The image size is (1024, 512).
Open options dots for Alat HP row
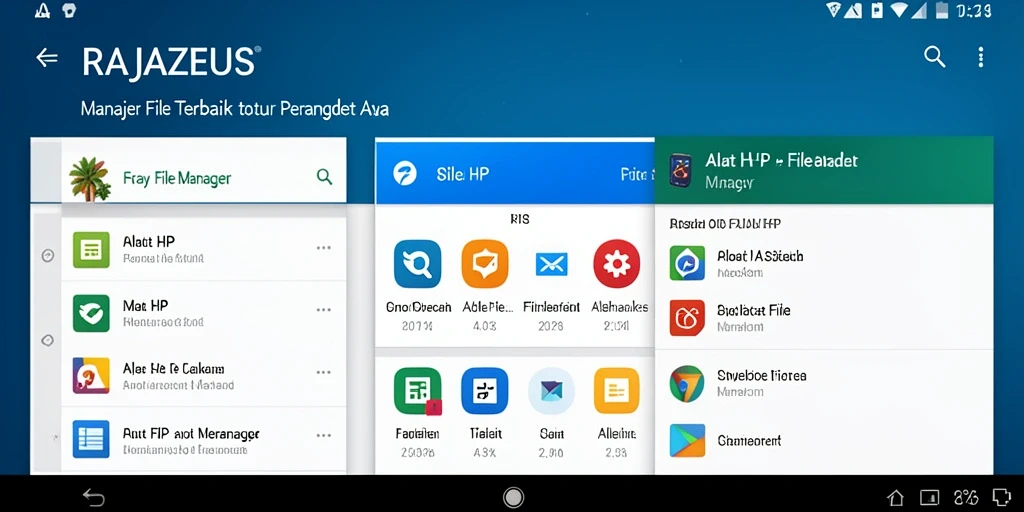(x=323, y=248)
